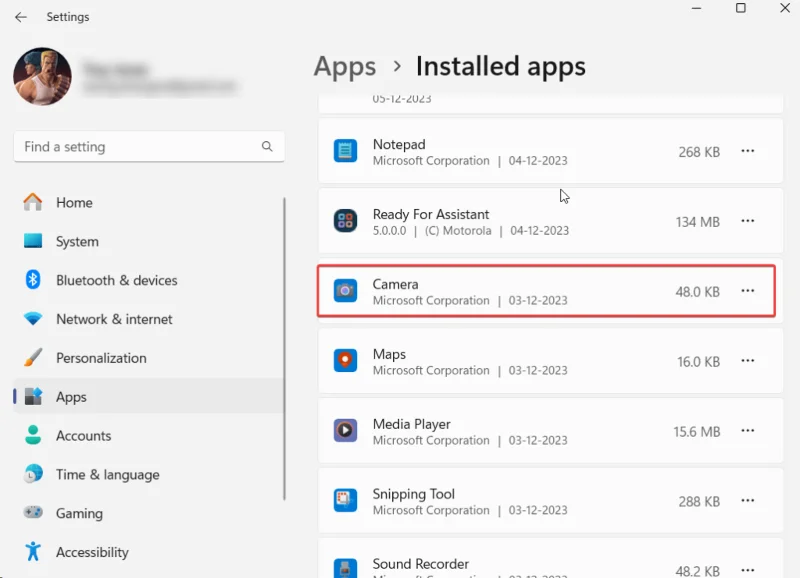The height and width of the screenshot is (578, 800).
Task: Click the user profile picture
Action: click(42, 76)
